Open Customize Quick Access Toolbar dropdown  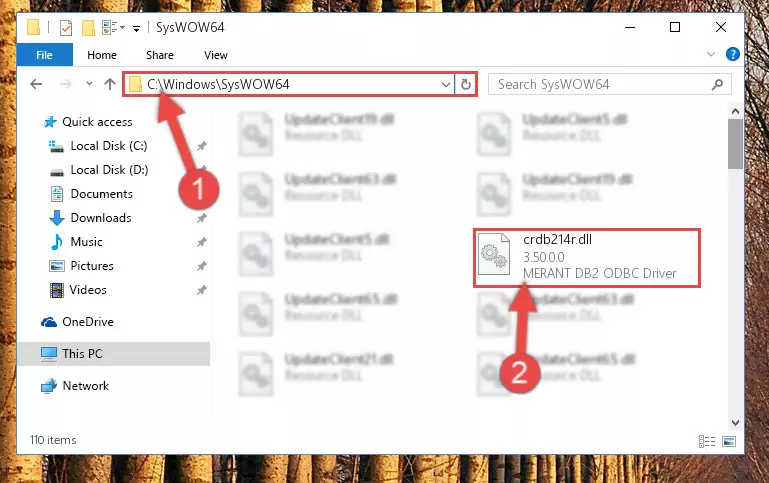click(x=136, y=28)
